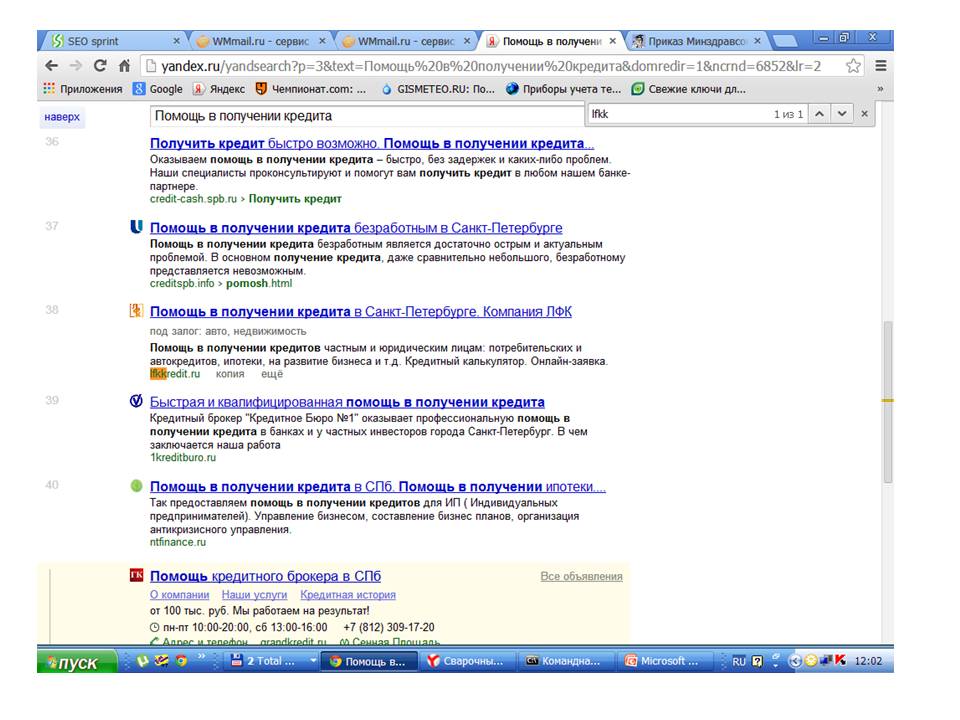Bookmark page with star icon

[x=853, y=66]
